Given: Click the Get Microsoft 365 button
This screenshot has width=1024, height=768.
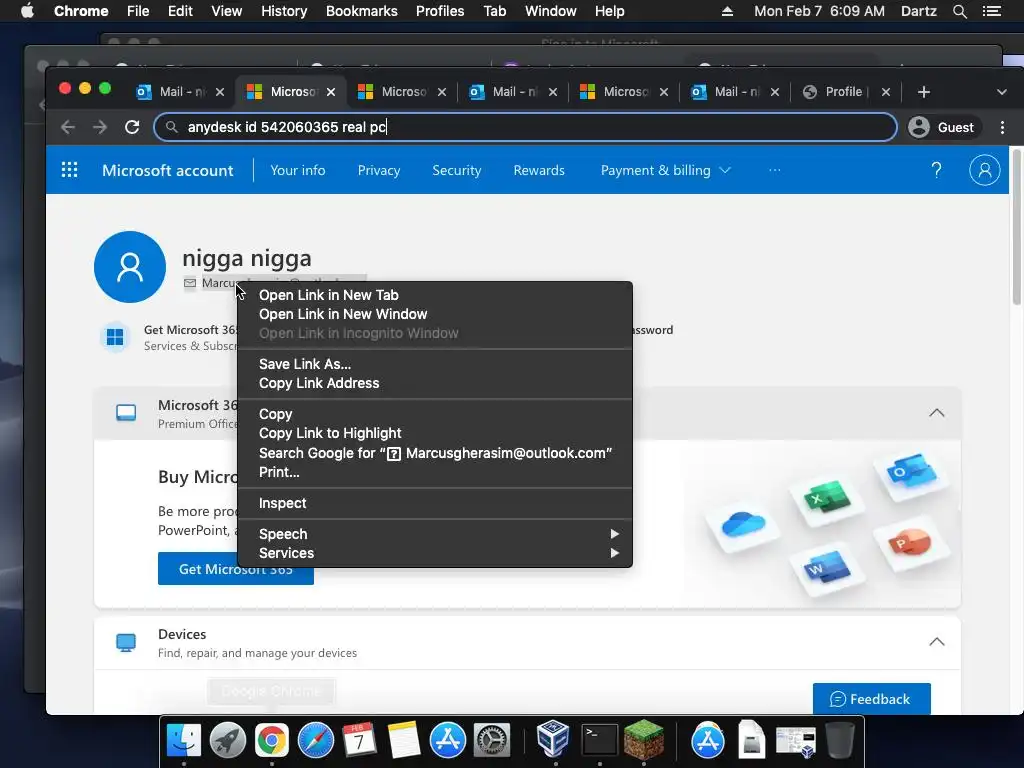Looking at the screenshot, I should pos(236,569).
